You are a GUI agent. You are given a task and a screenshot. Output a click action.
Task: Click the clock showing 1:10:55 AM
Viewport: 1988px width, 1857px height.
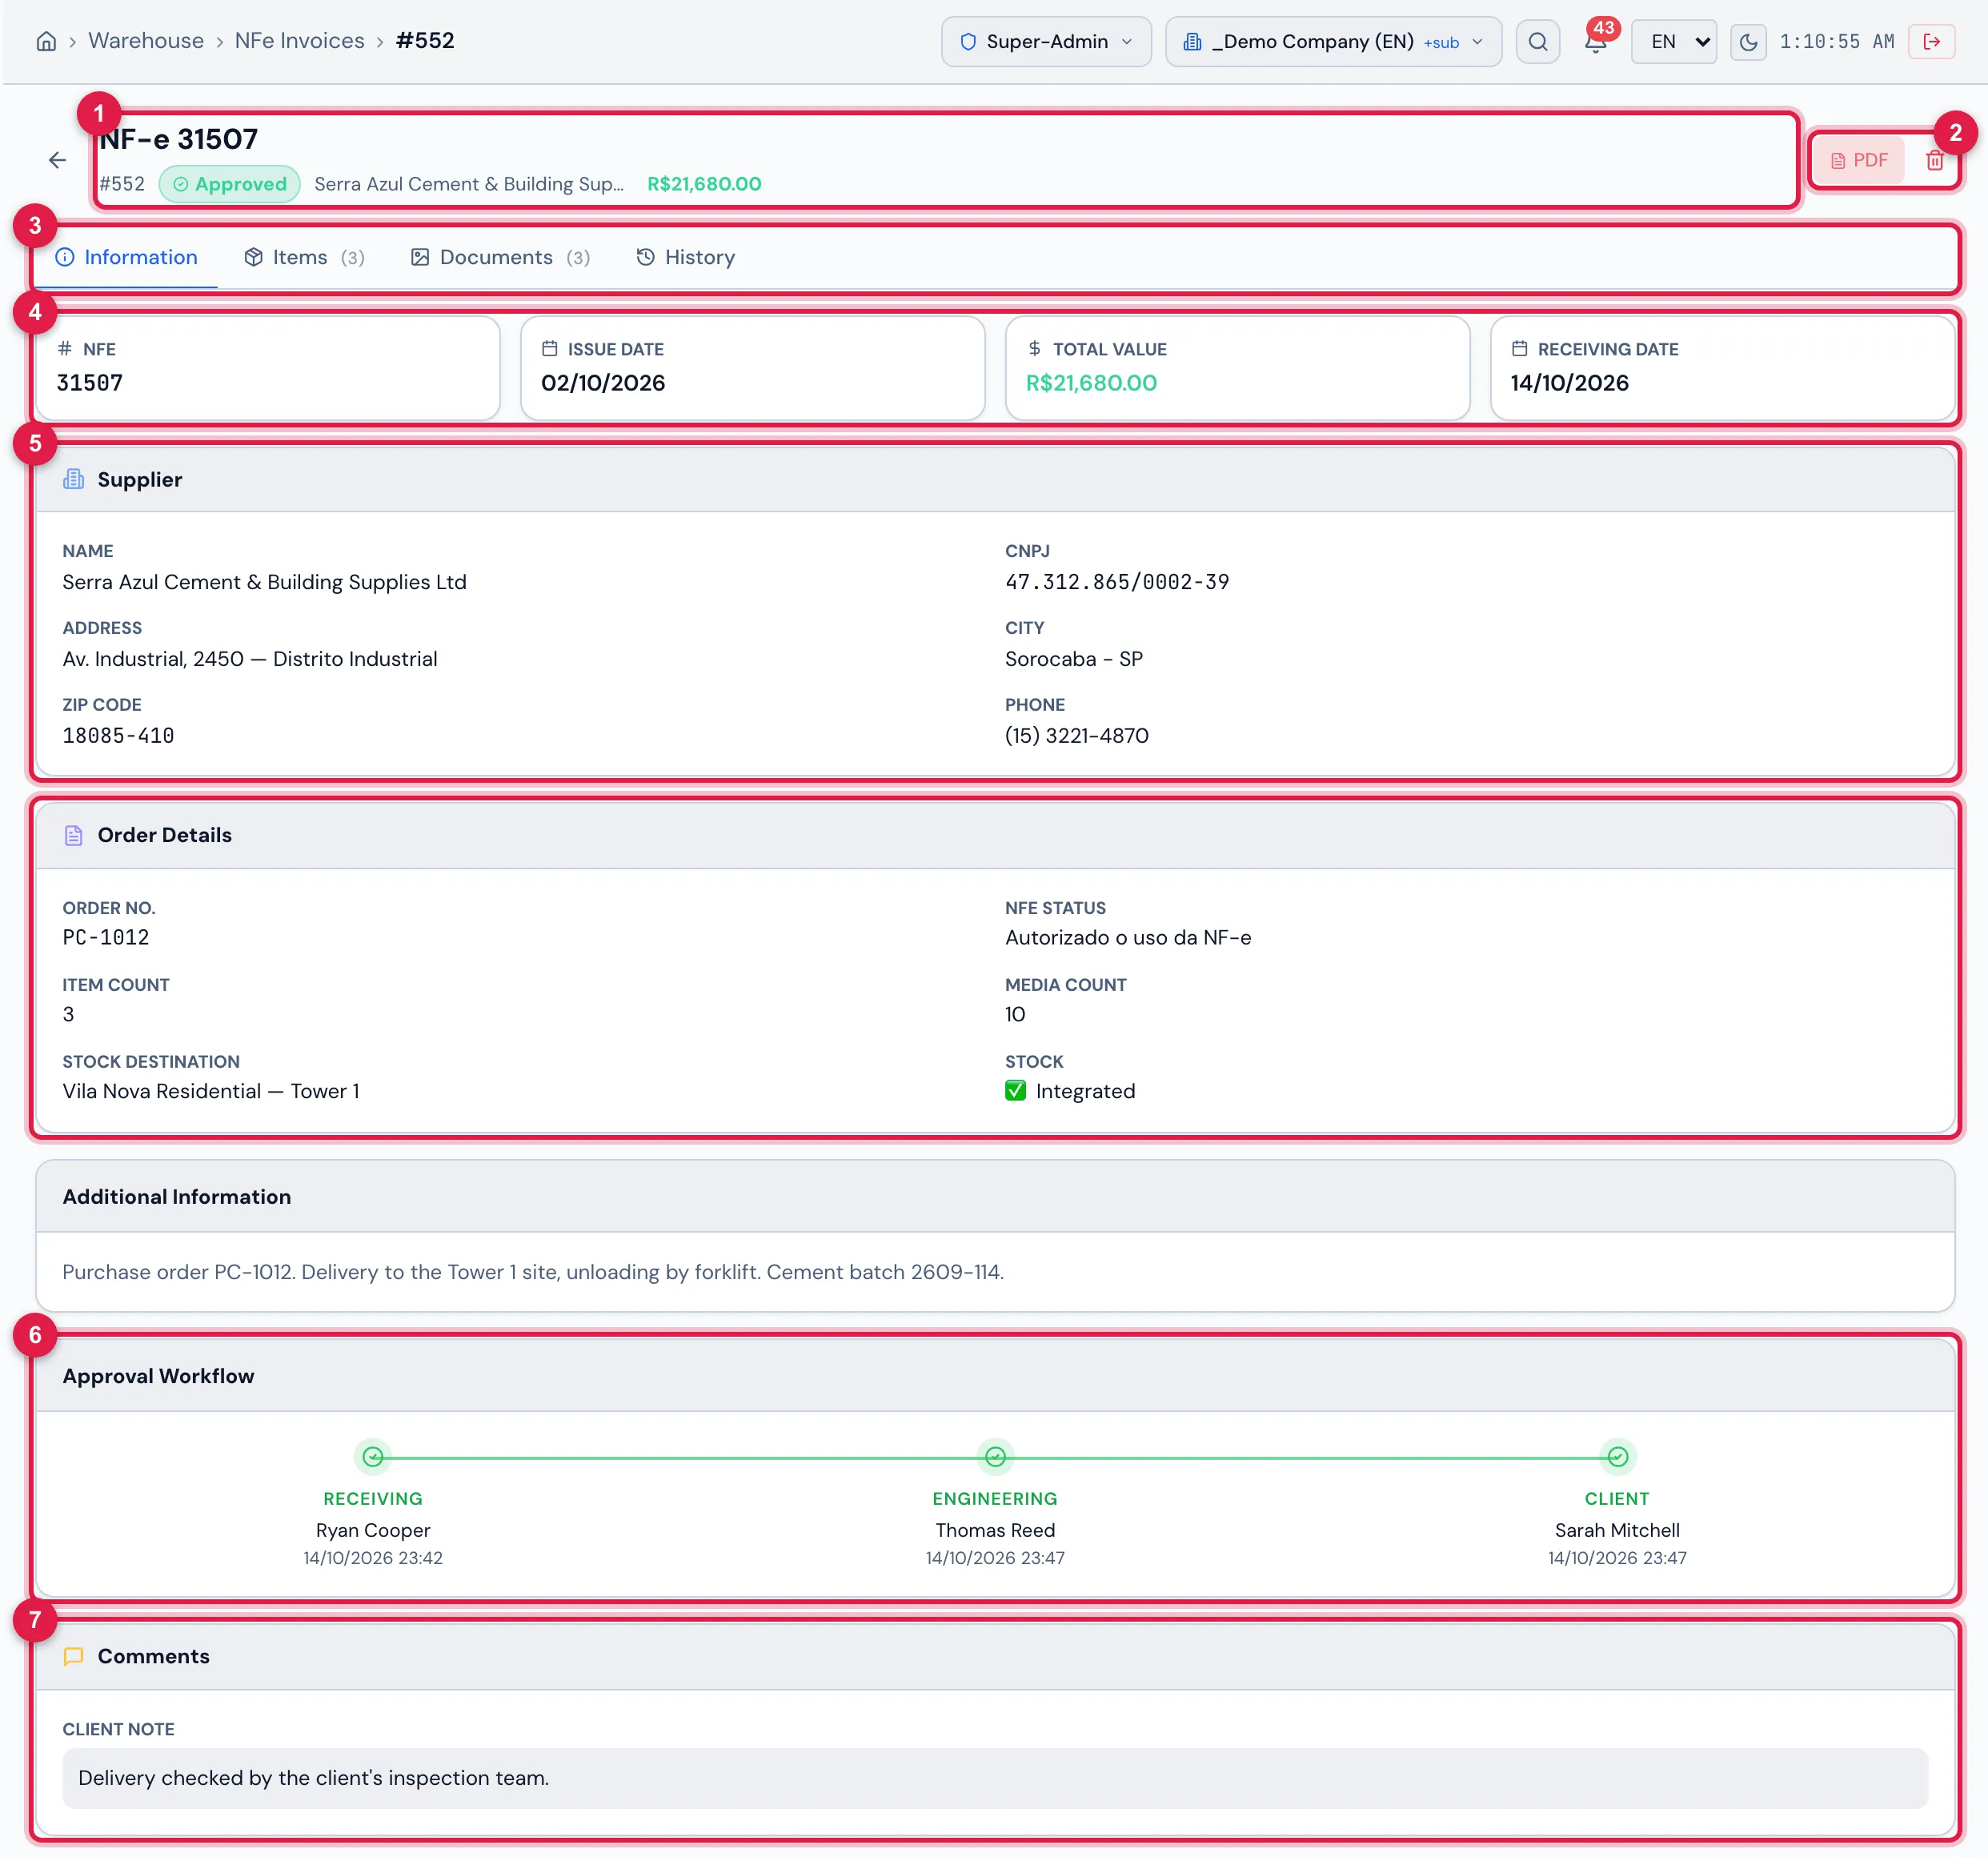[1836, 41]
